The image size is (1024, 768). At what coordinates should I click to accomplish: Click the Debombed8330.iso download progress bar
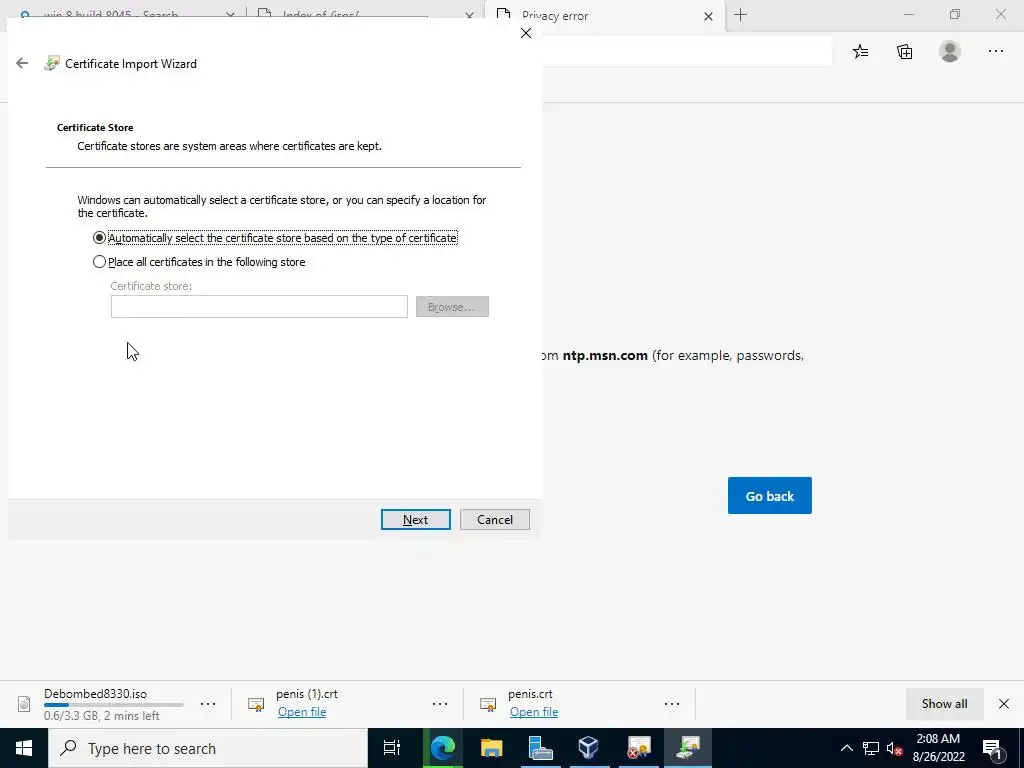[114, 705]
